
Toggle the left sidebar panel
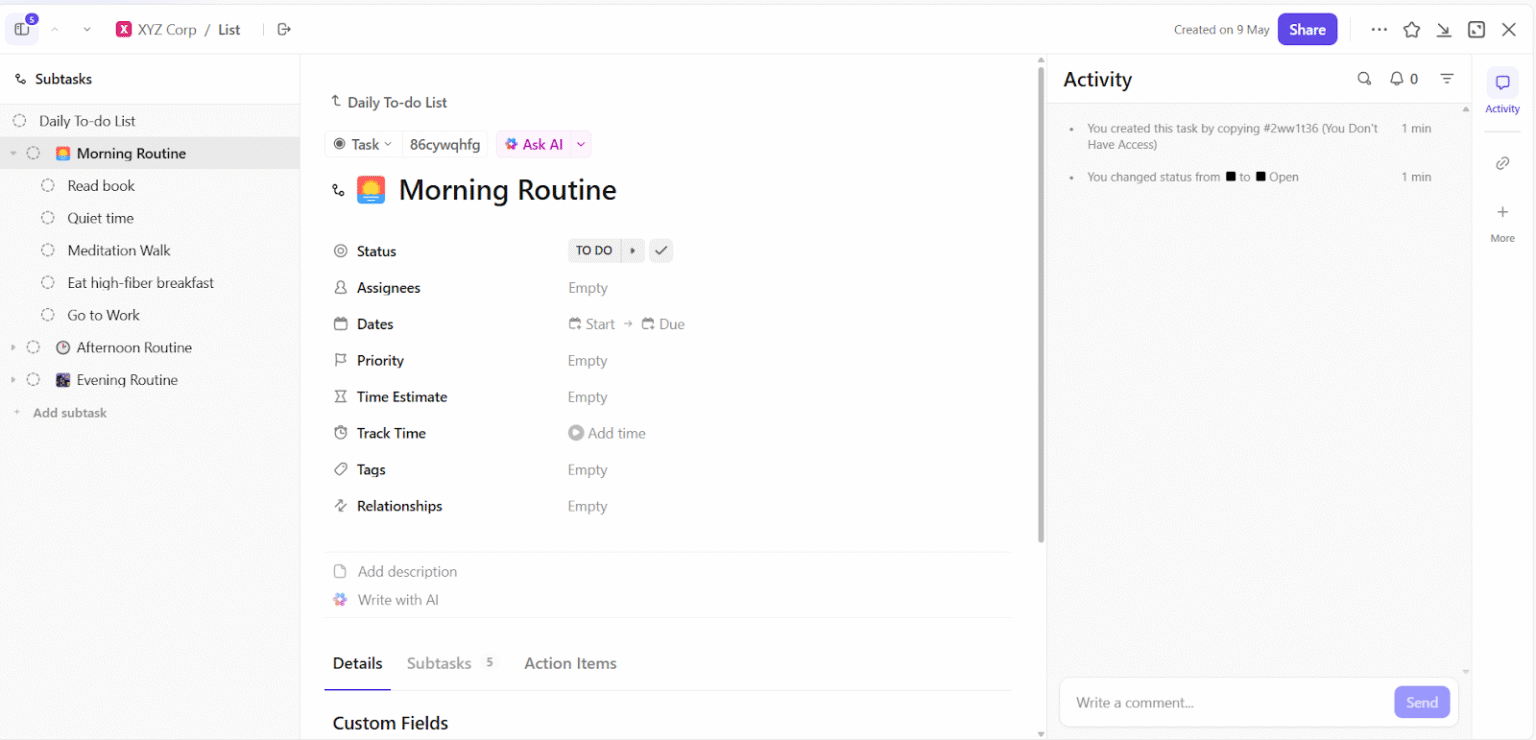[21, 29]
